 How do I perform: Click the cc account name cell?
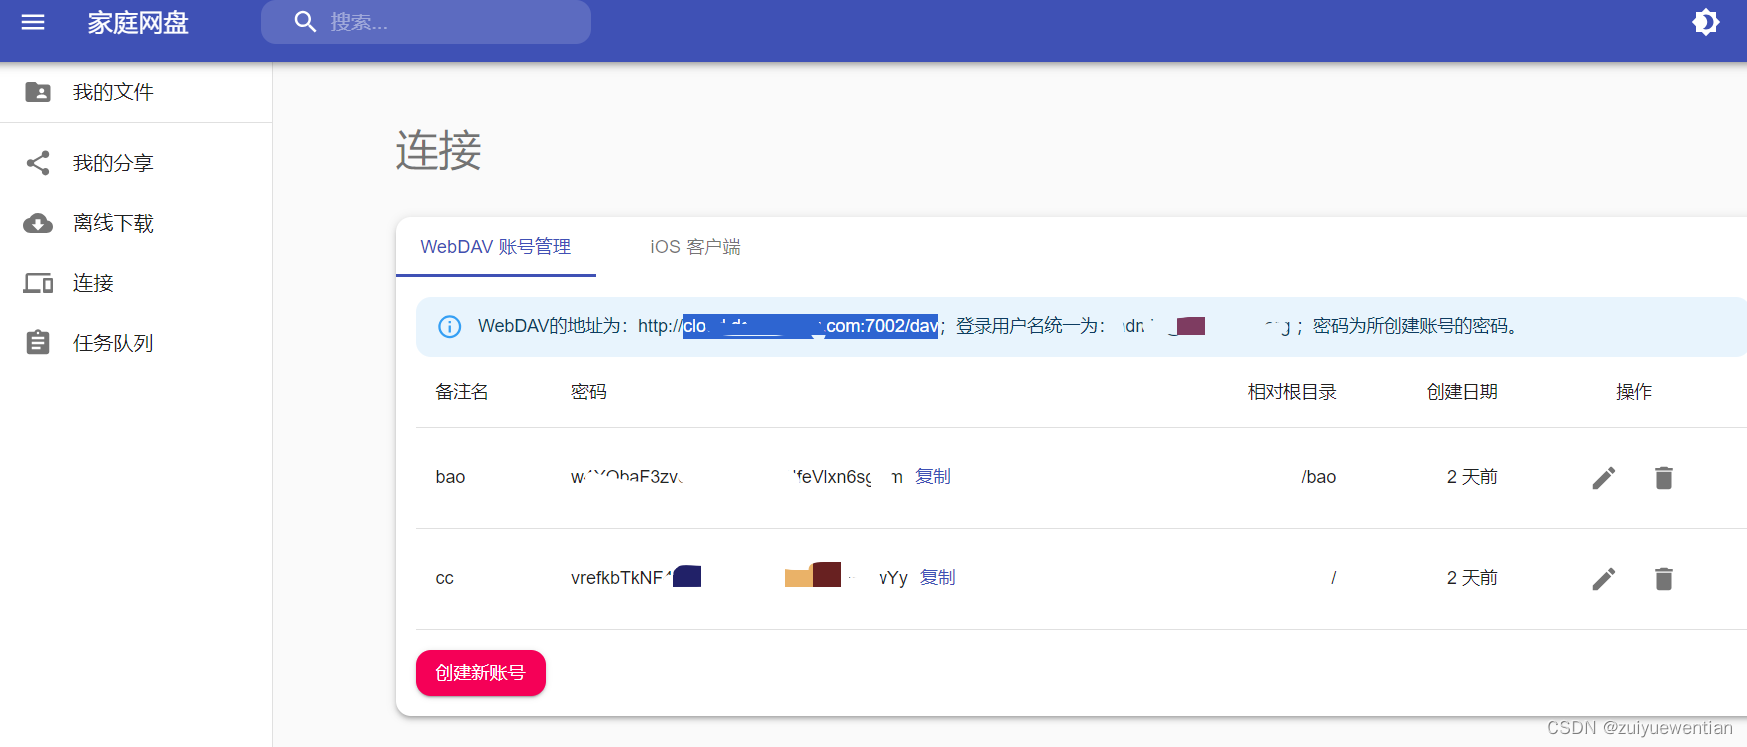point(445,579)
